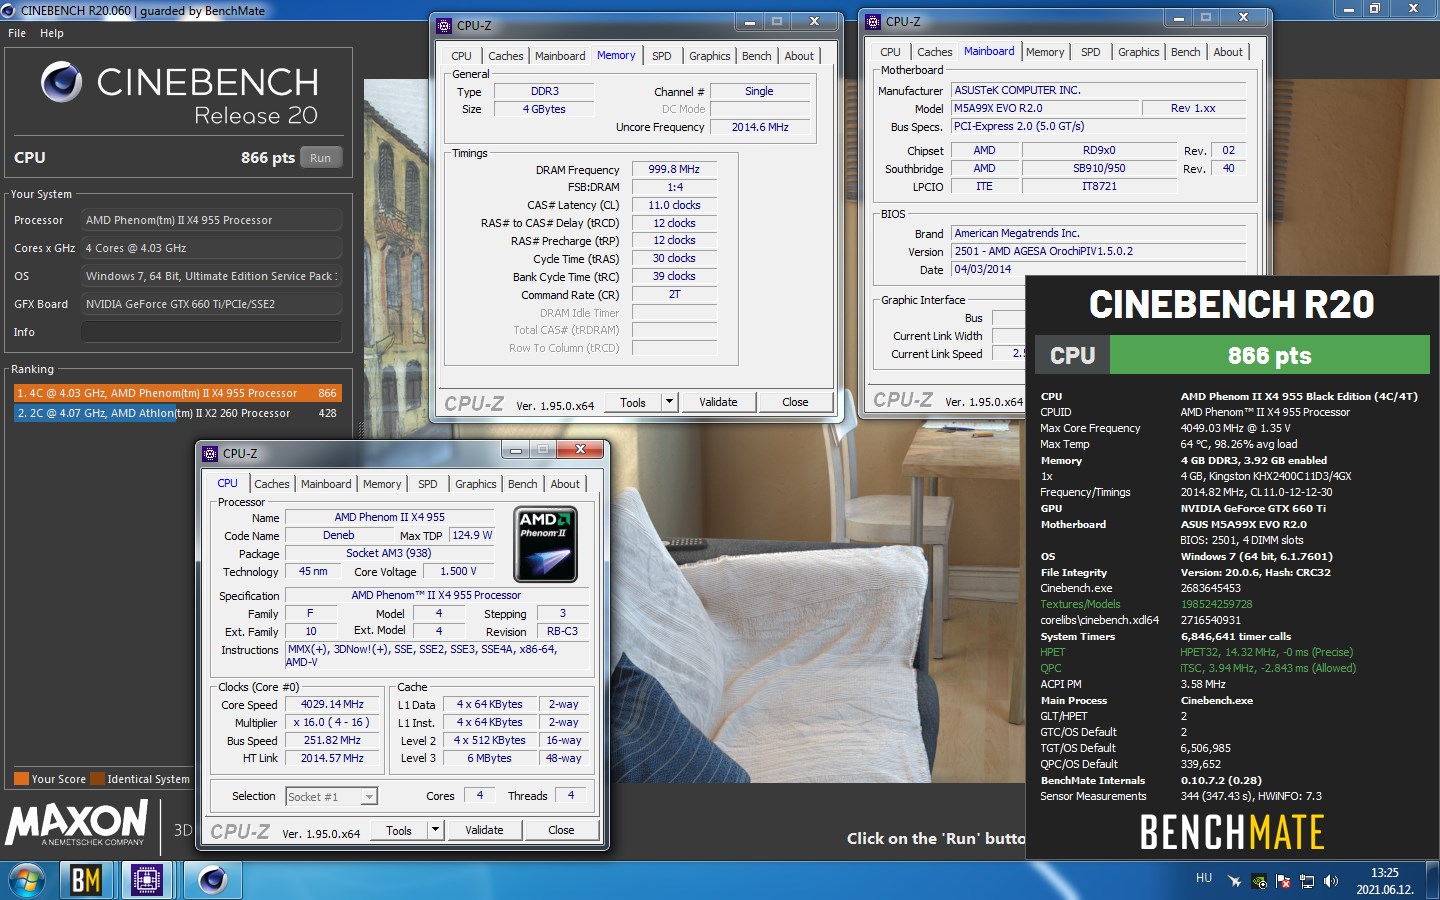The image size is (1440, 900).
Task: Open Graphics tab in CPU-Z Memory window
Action: click(x=710, y=56)
